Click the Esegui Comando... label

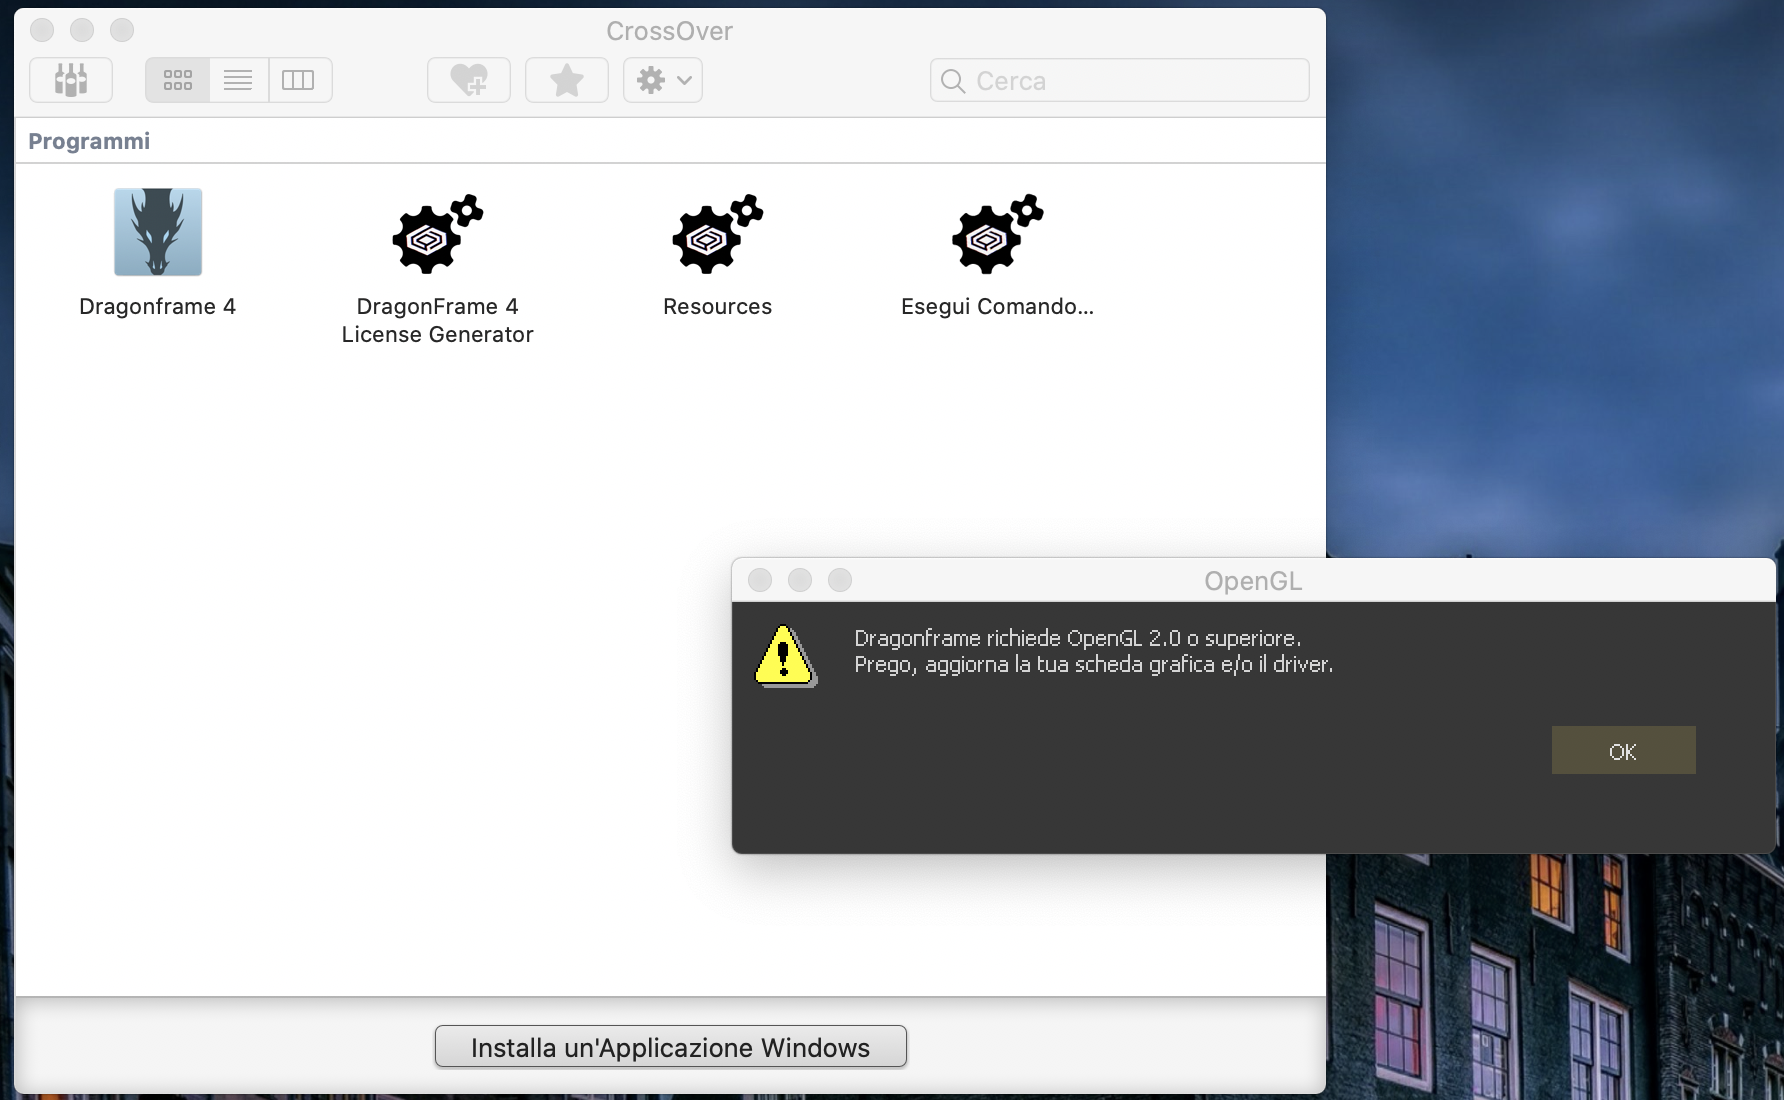click(x=997, y=306)
